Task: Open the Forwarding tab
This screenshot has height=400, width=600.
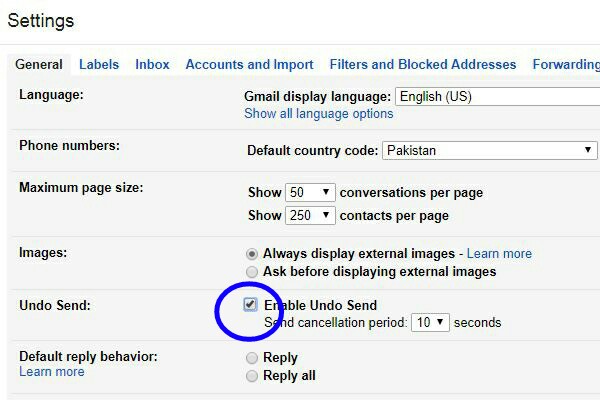Action: point(566,64)
